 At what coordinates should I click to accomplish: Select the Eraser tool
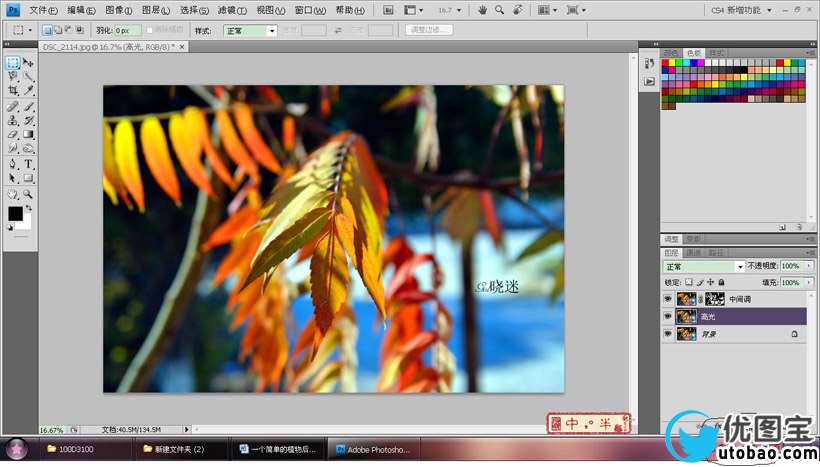coord(13,134)
